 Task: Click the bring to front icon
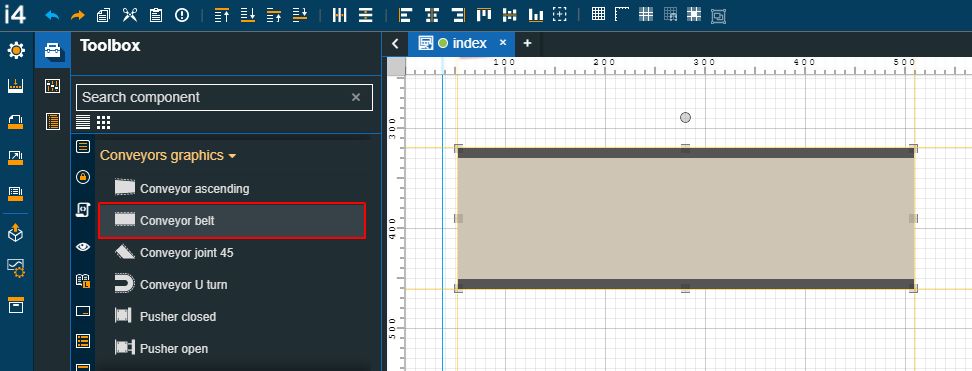(221, 16)
